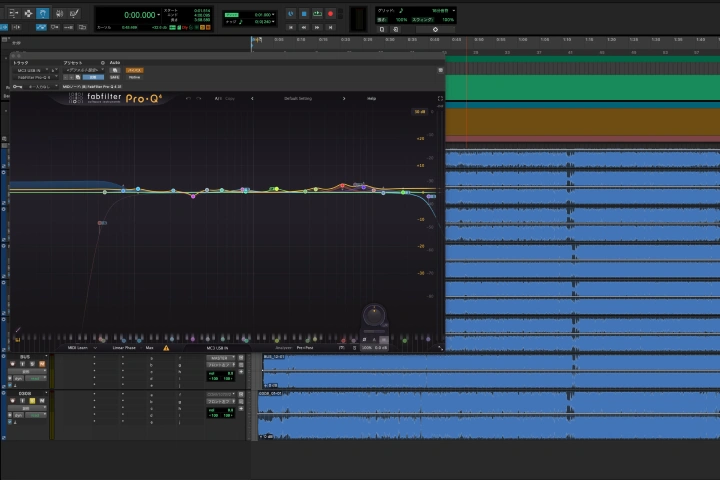
Task: Open the Linear Phase processing mode menu
Action: (124, 348)
